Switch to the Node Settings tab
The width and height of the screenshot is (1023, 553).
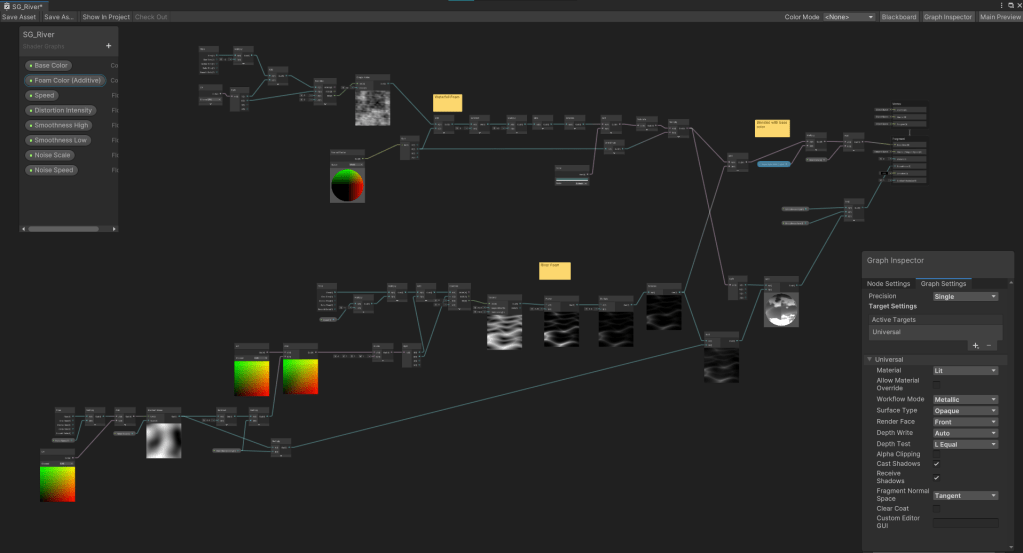click(889, 284)
